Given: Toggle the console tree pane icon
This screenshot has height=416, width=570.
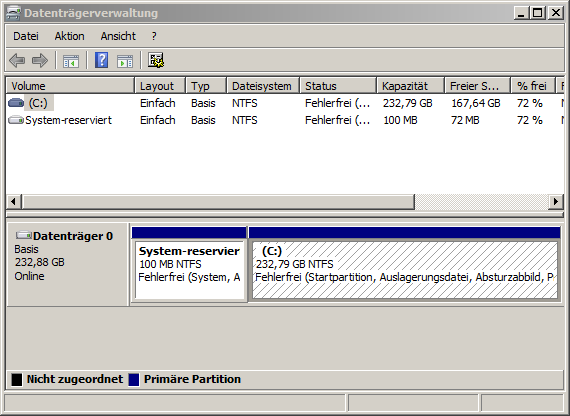Looking at the screenshot, I should coord(71,61).
